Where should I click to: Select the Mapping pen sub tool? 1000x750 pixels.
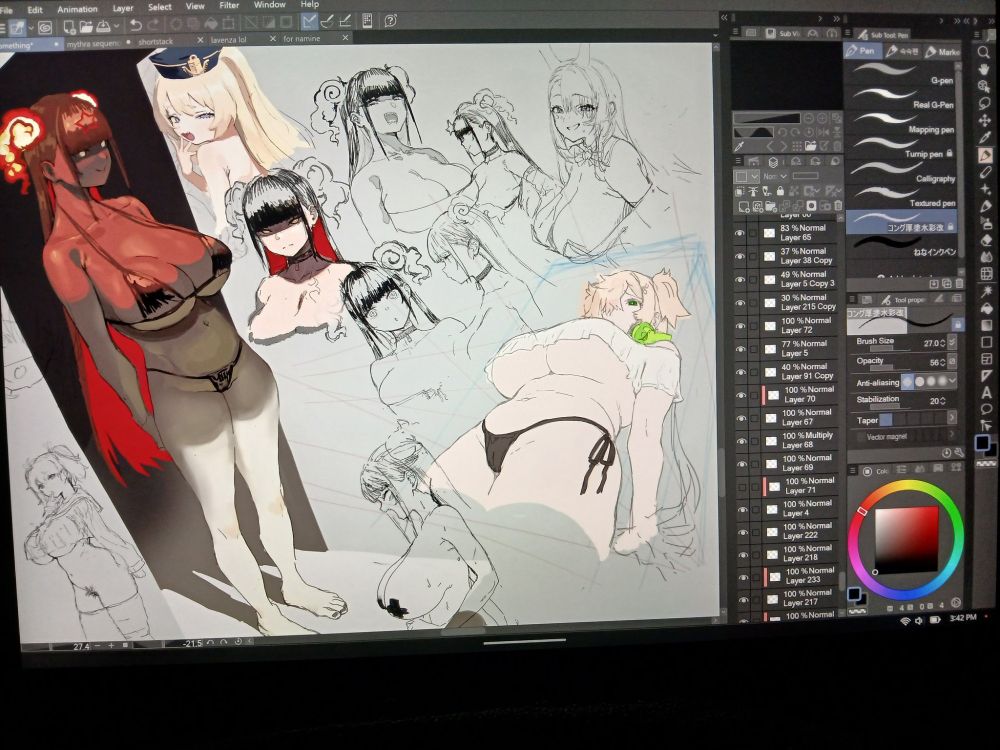pyautogui.click(x=902, y=124)
